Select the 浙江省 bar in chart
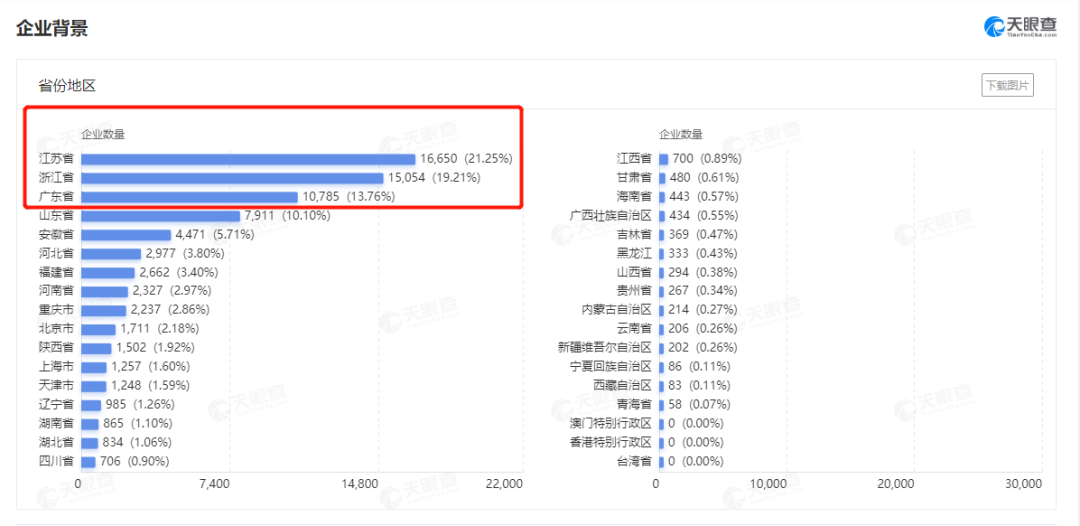The height and width of the screenshot is (526, 1080). pos(232,178)
